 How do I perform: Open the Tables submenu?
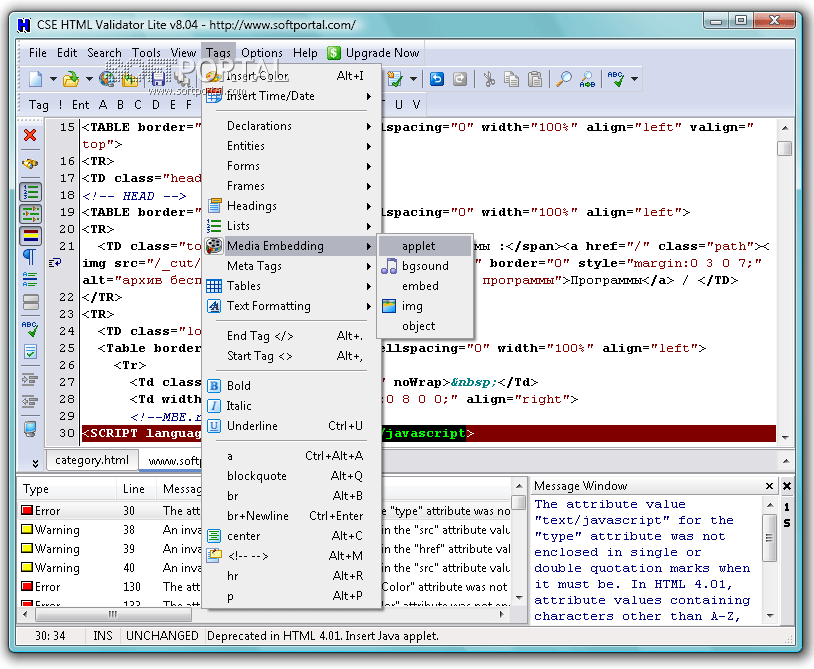click(291, 286)
